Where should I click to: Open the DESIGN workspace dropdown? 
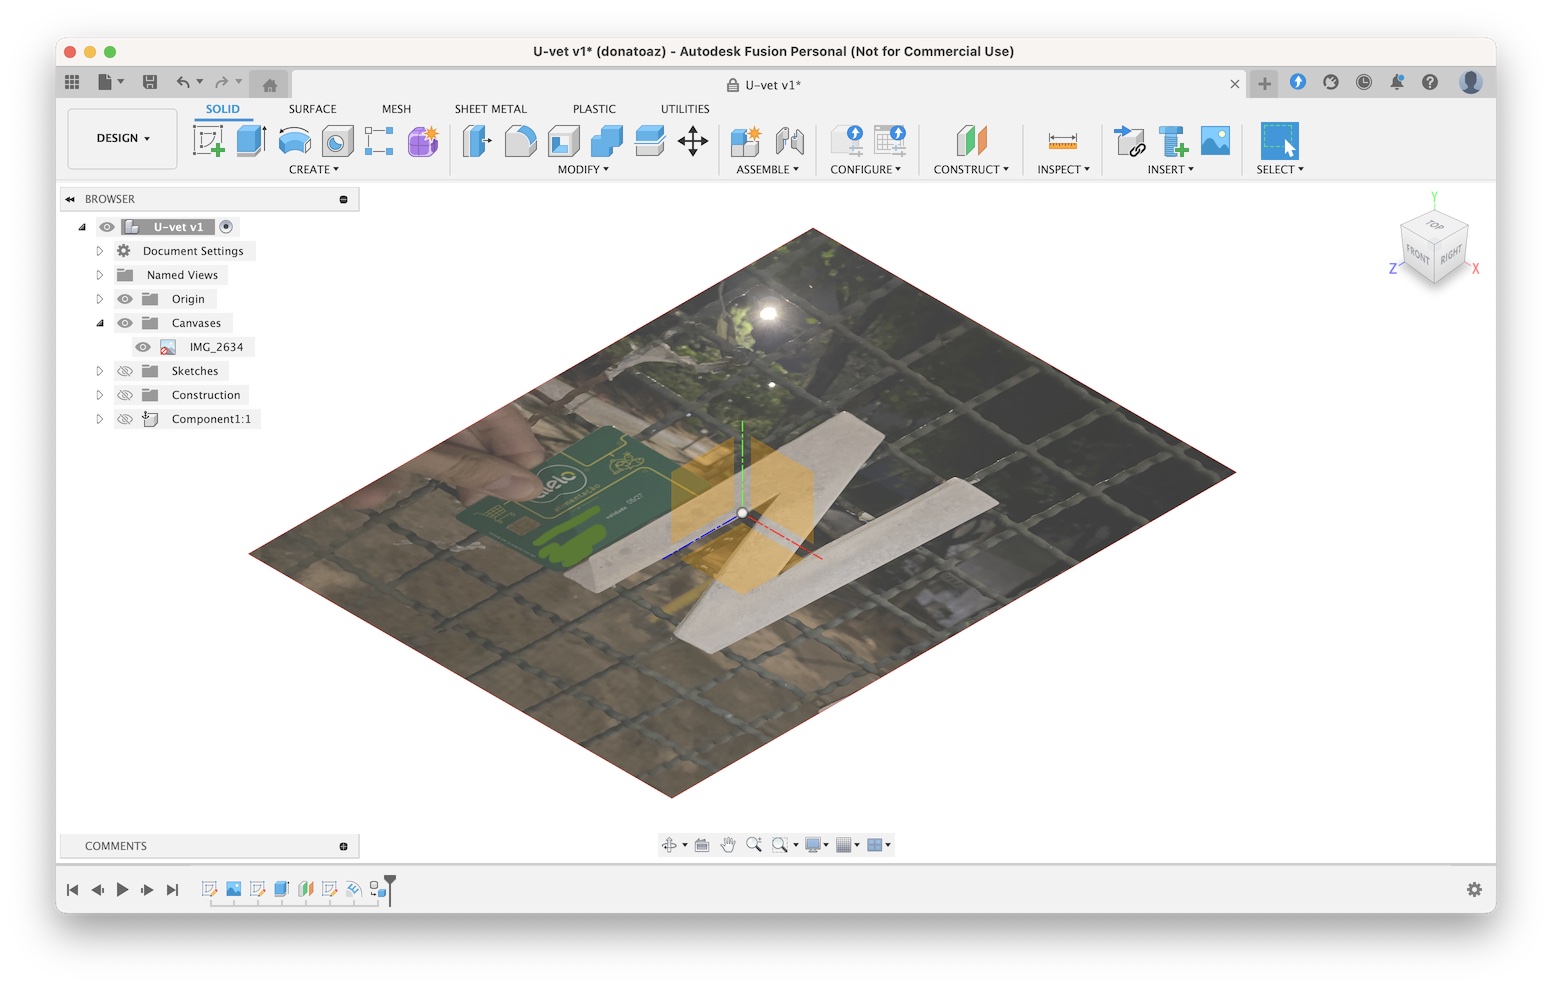pos(122,138)
